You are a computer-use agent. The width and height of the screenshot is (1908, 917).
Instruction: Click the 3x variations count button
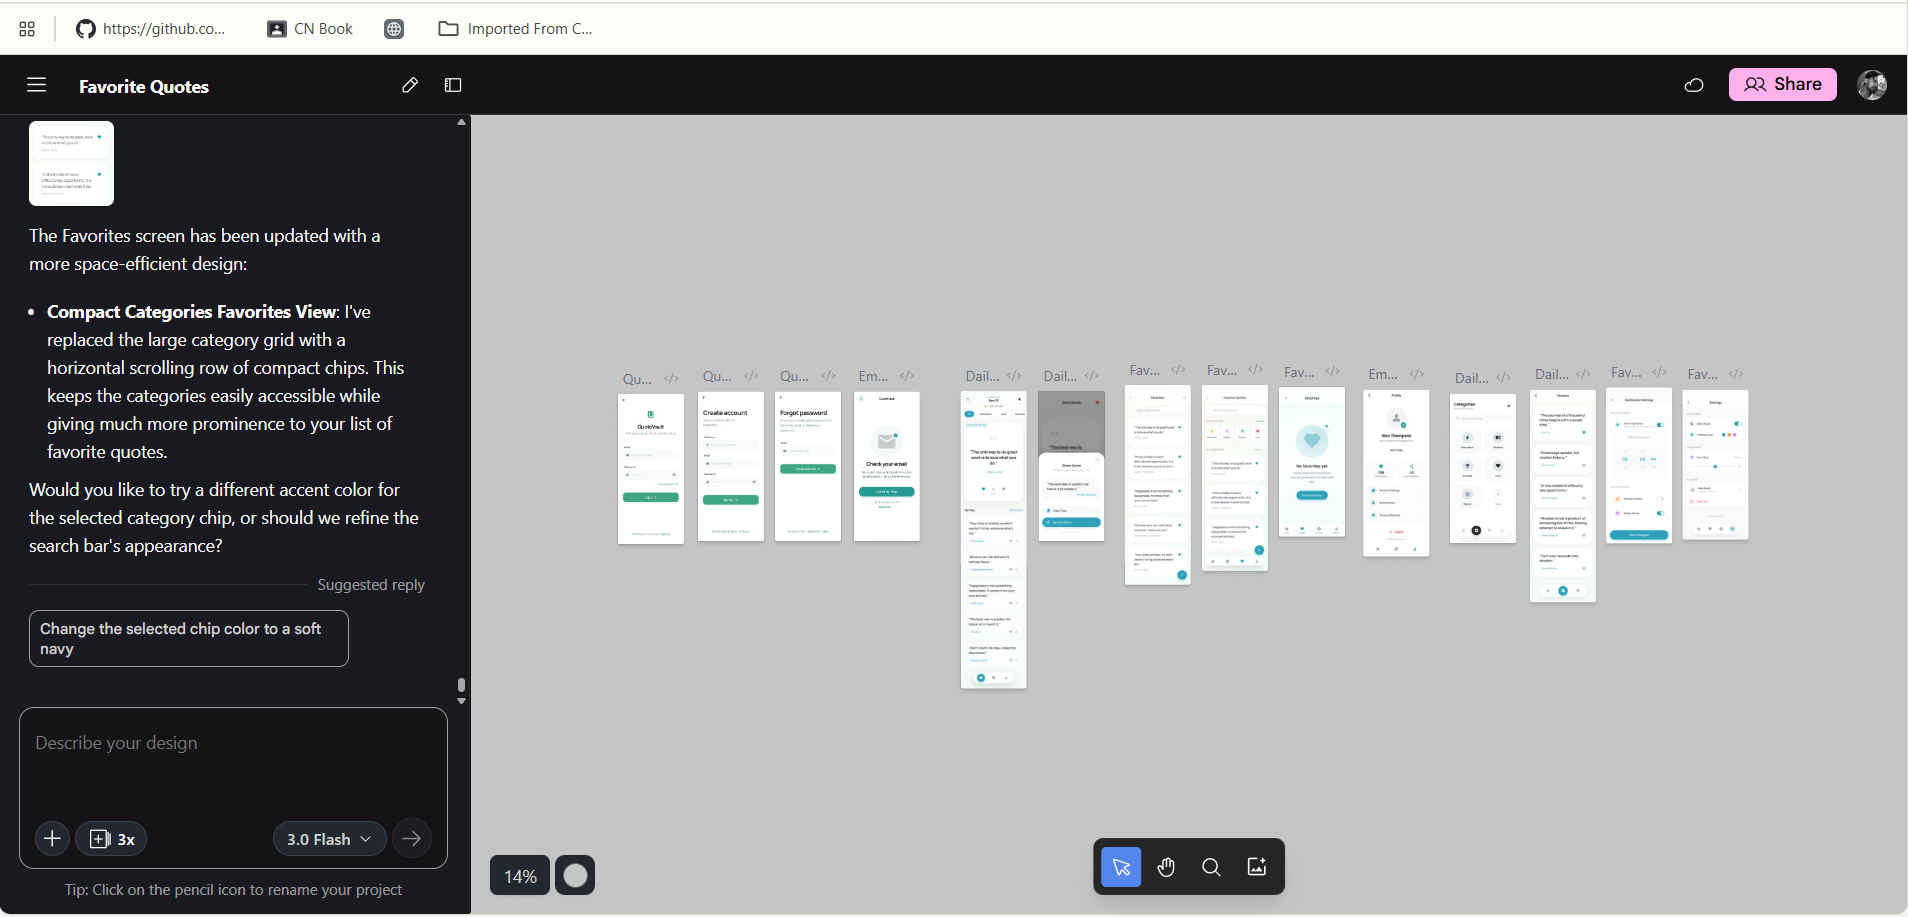[112, 839]
